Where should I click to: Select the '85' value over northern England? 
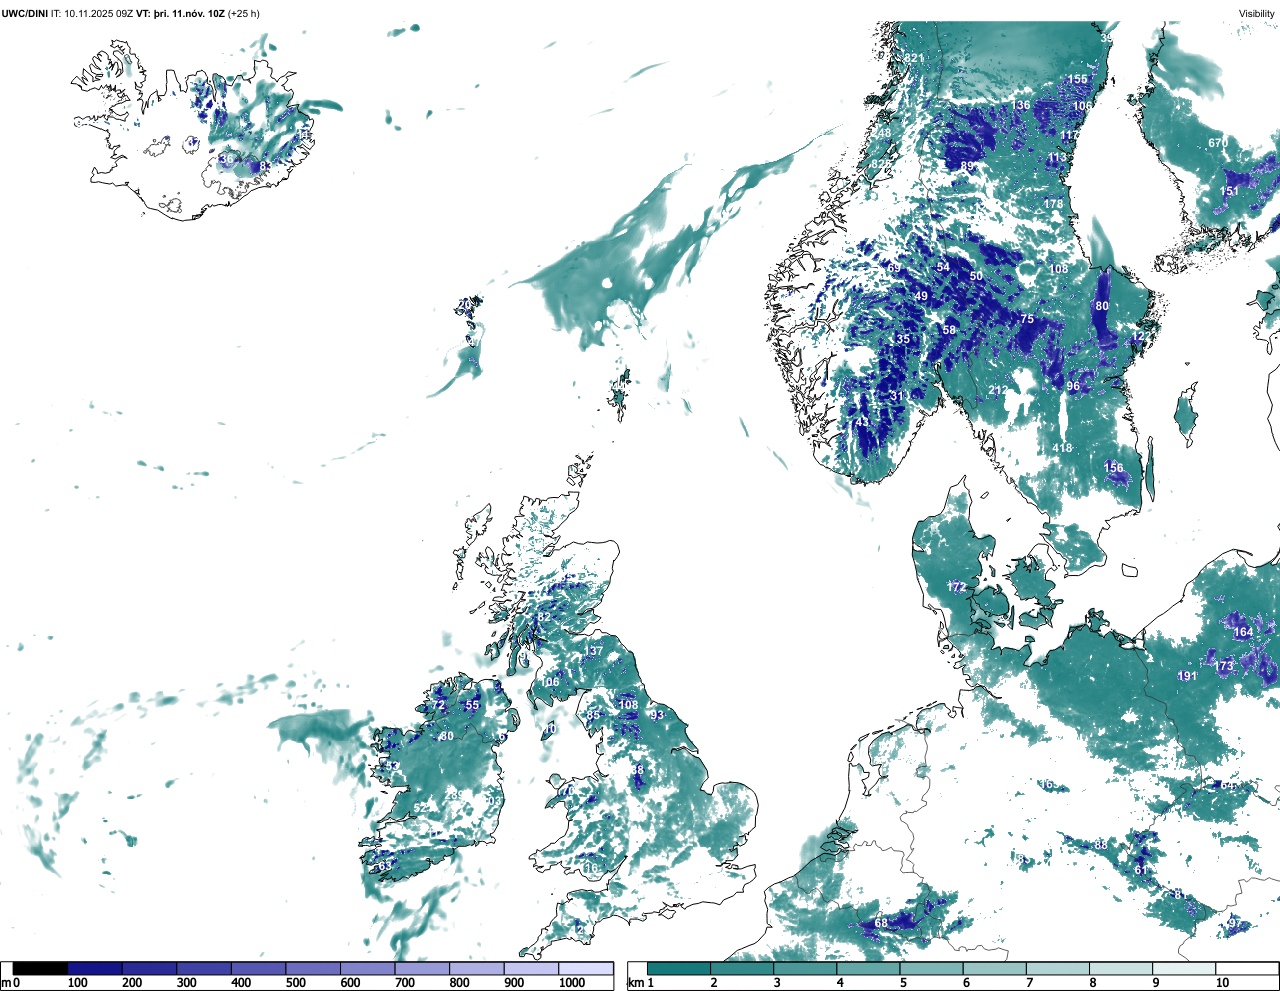point(594,715)
